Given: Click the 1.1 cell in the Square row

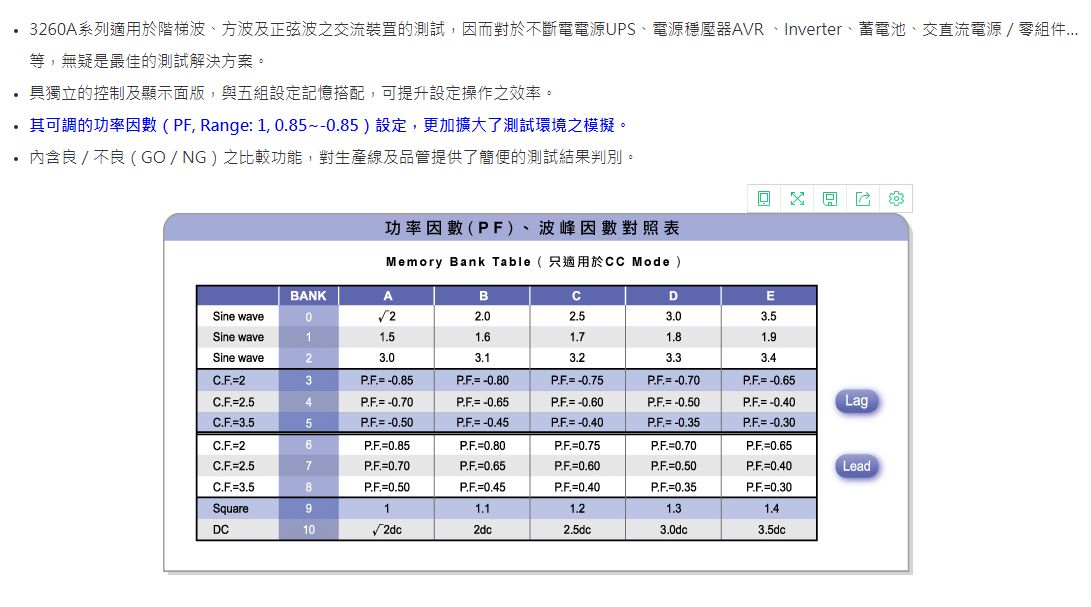Looking at the screenshot, I should click(x=482, y=509).
